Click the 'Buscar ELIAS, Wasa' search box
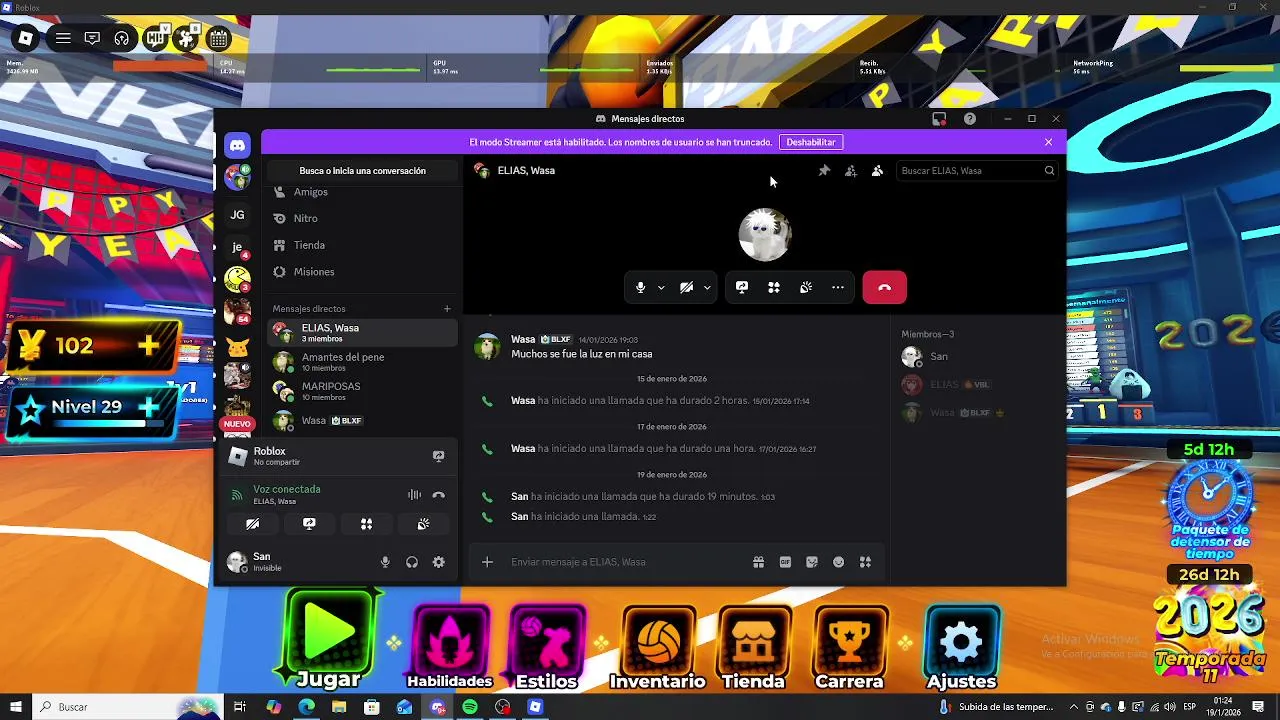The height and width of the screenshot is (720, 1280). point(976,171)
